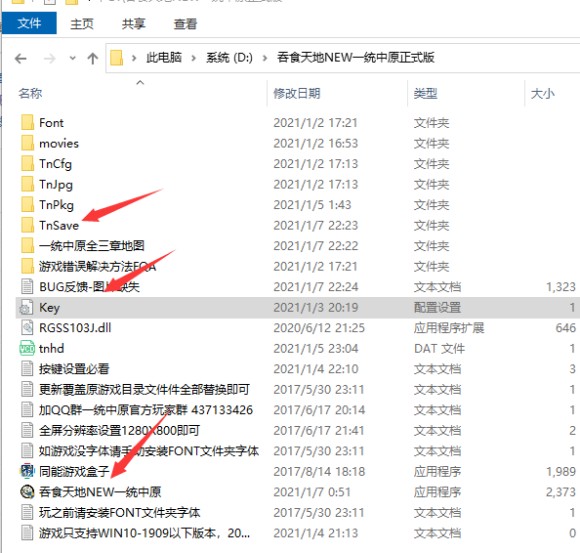Click the file name Font
The image size is (580, 553).
(51, 122)
